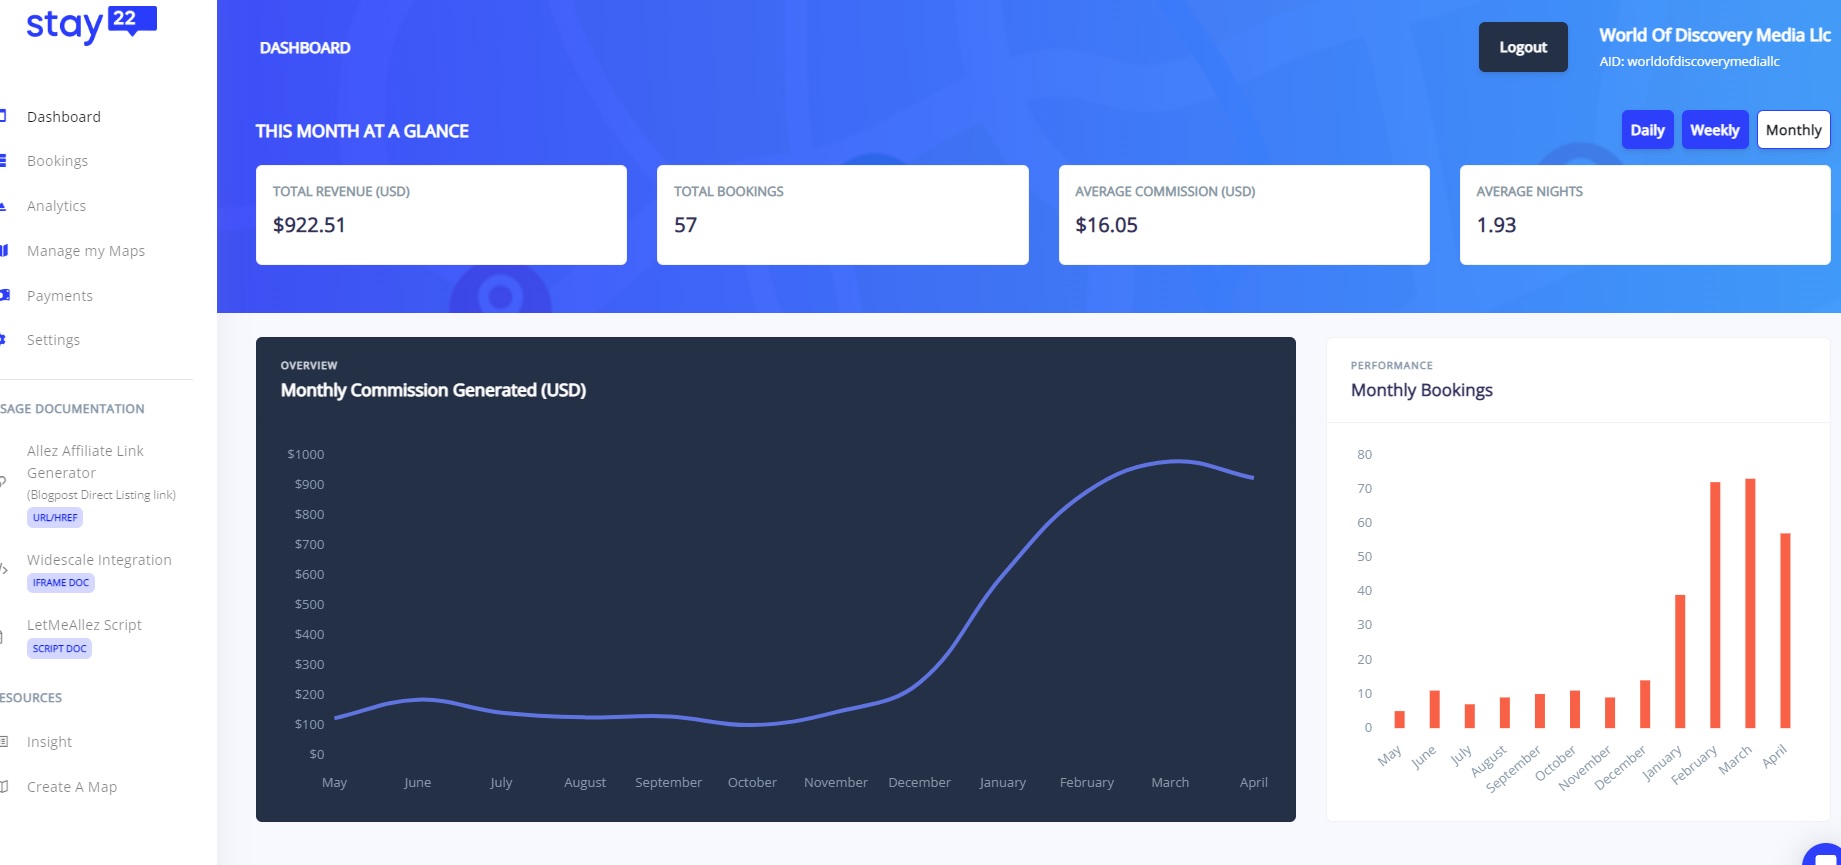1841x865 pixels.
Task: Click the AID worldofdiscoverymediallc text
Action: (x=1689, y=62)
